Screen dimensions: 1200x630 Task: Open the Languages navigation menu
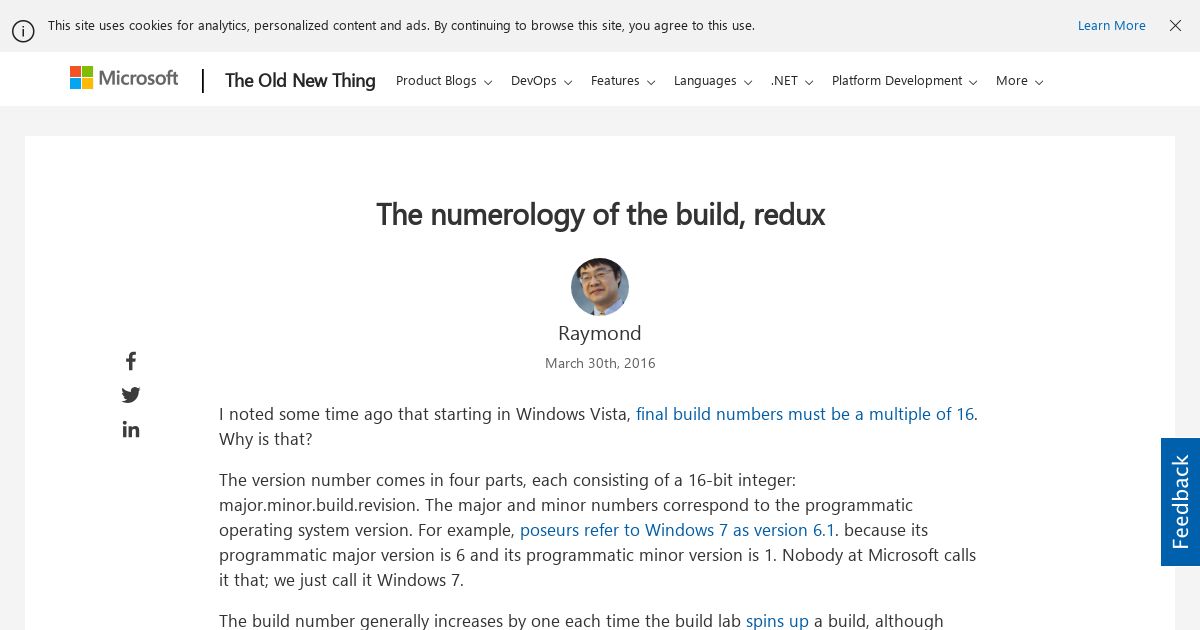click(713, 81)
